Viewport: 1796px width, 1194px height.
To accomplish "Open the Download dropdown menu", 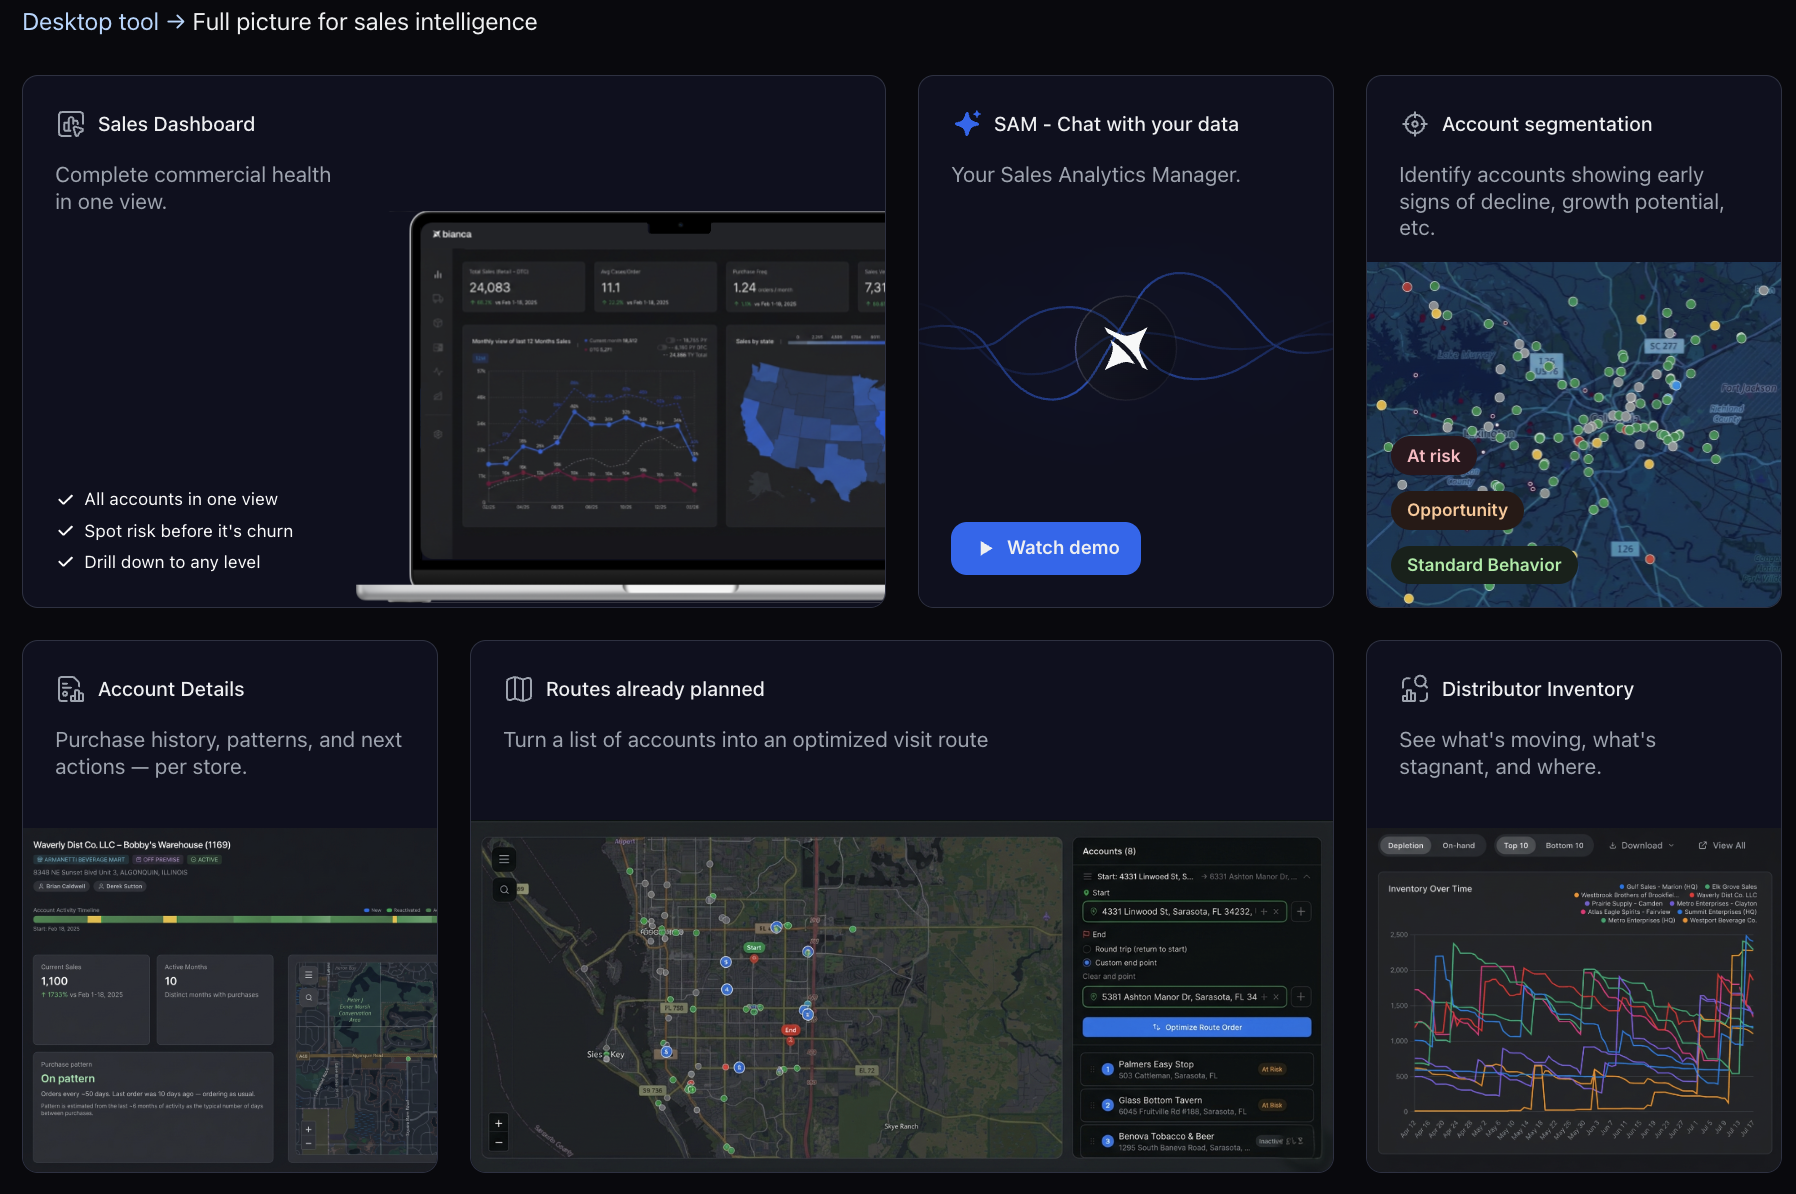I will point(1641,846).
